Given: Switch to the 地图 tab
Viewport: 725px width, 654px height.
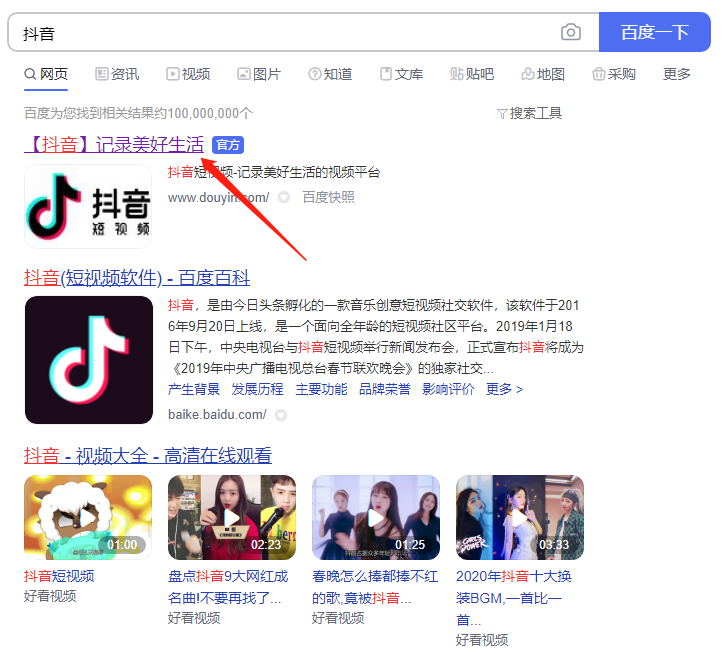Looking at the screenshot, I should pyautogui.click(x=543, y=74).
